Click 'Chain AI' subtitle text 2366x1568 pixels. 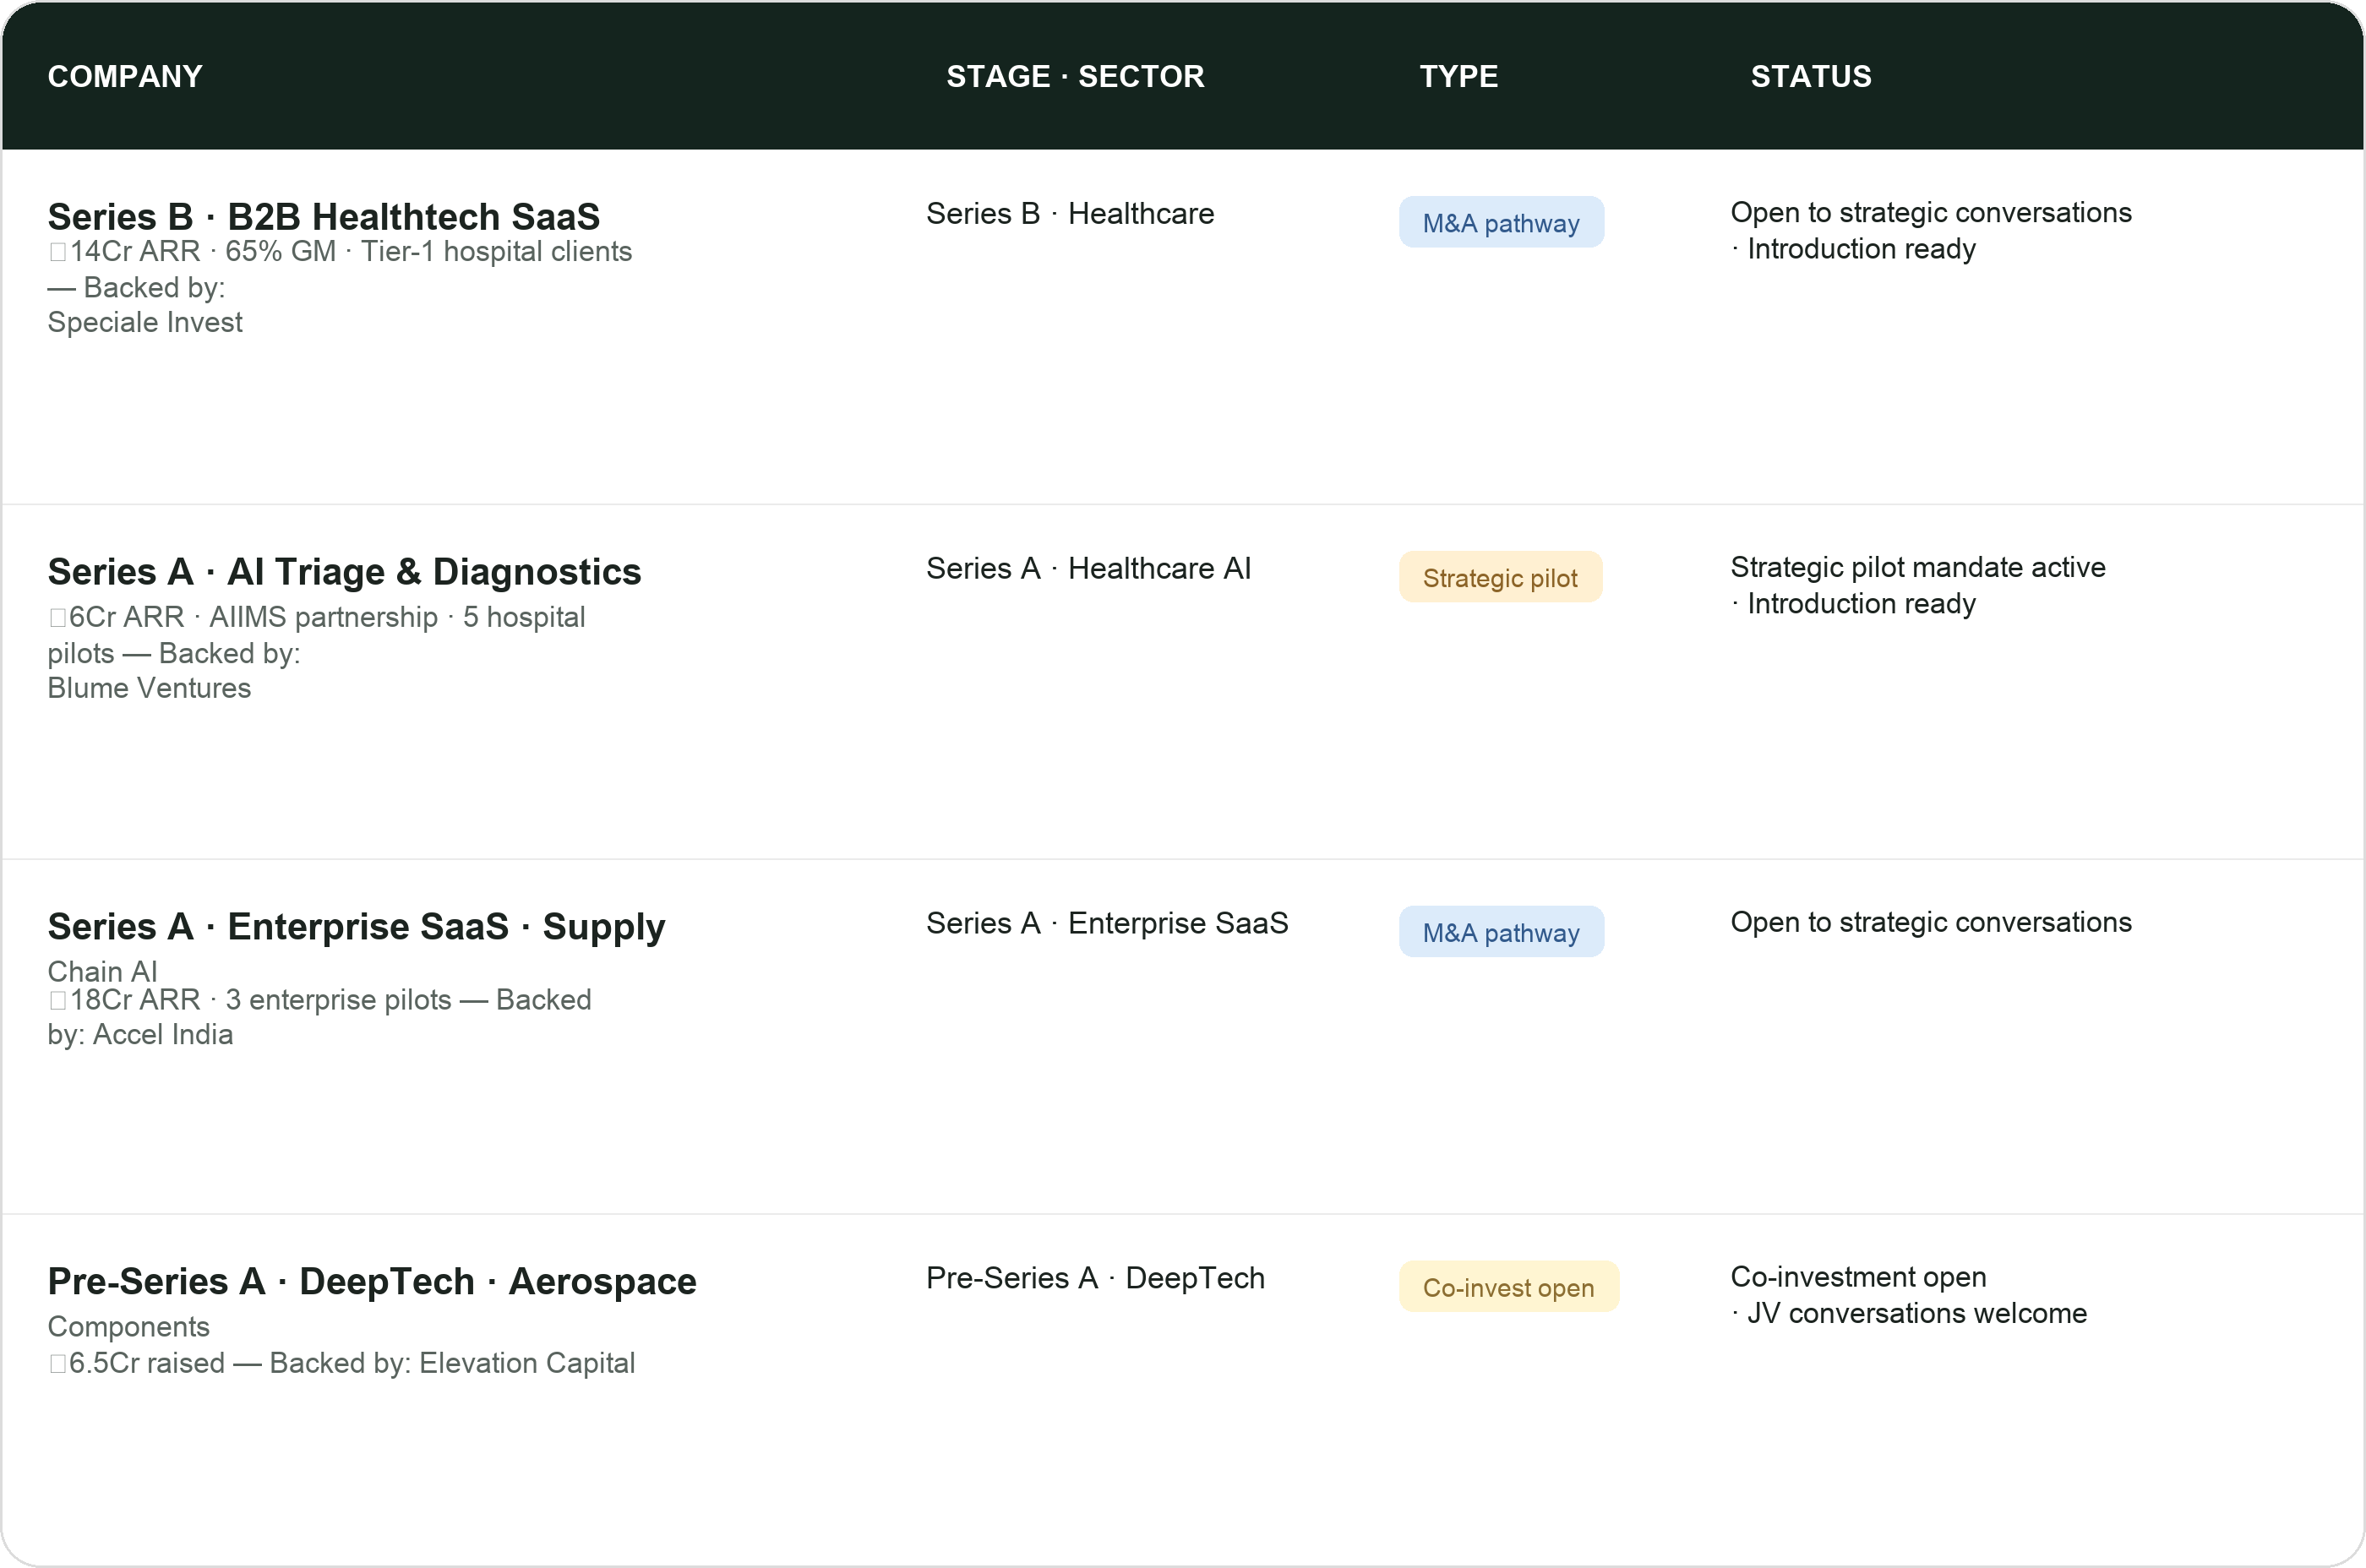coord(102,971)
